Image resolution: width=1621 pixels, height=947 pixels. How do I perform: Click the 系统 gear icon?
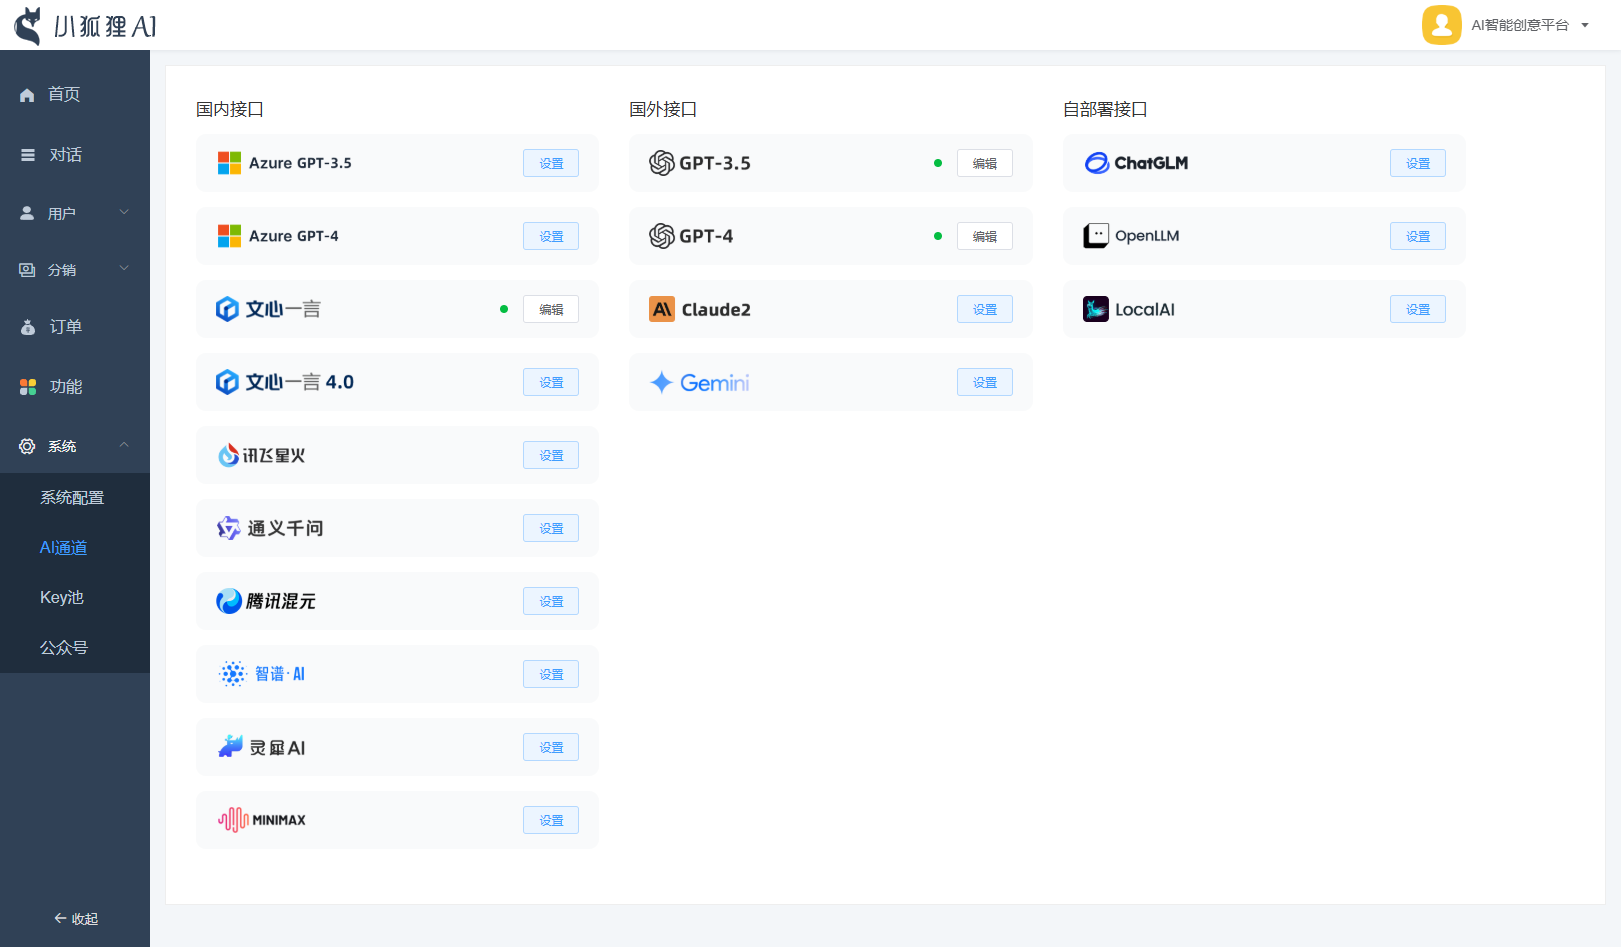27,446
